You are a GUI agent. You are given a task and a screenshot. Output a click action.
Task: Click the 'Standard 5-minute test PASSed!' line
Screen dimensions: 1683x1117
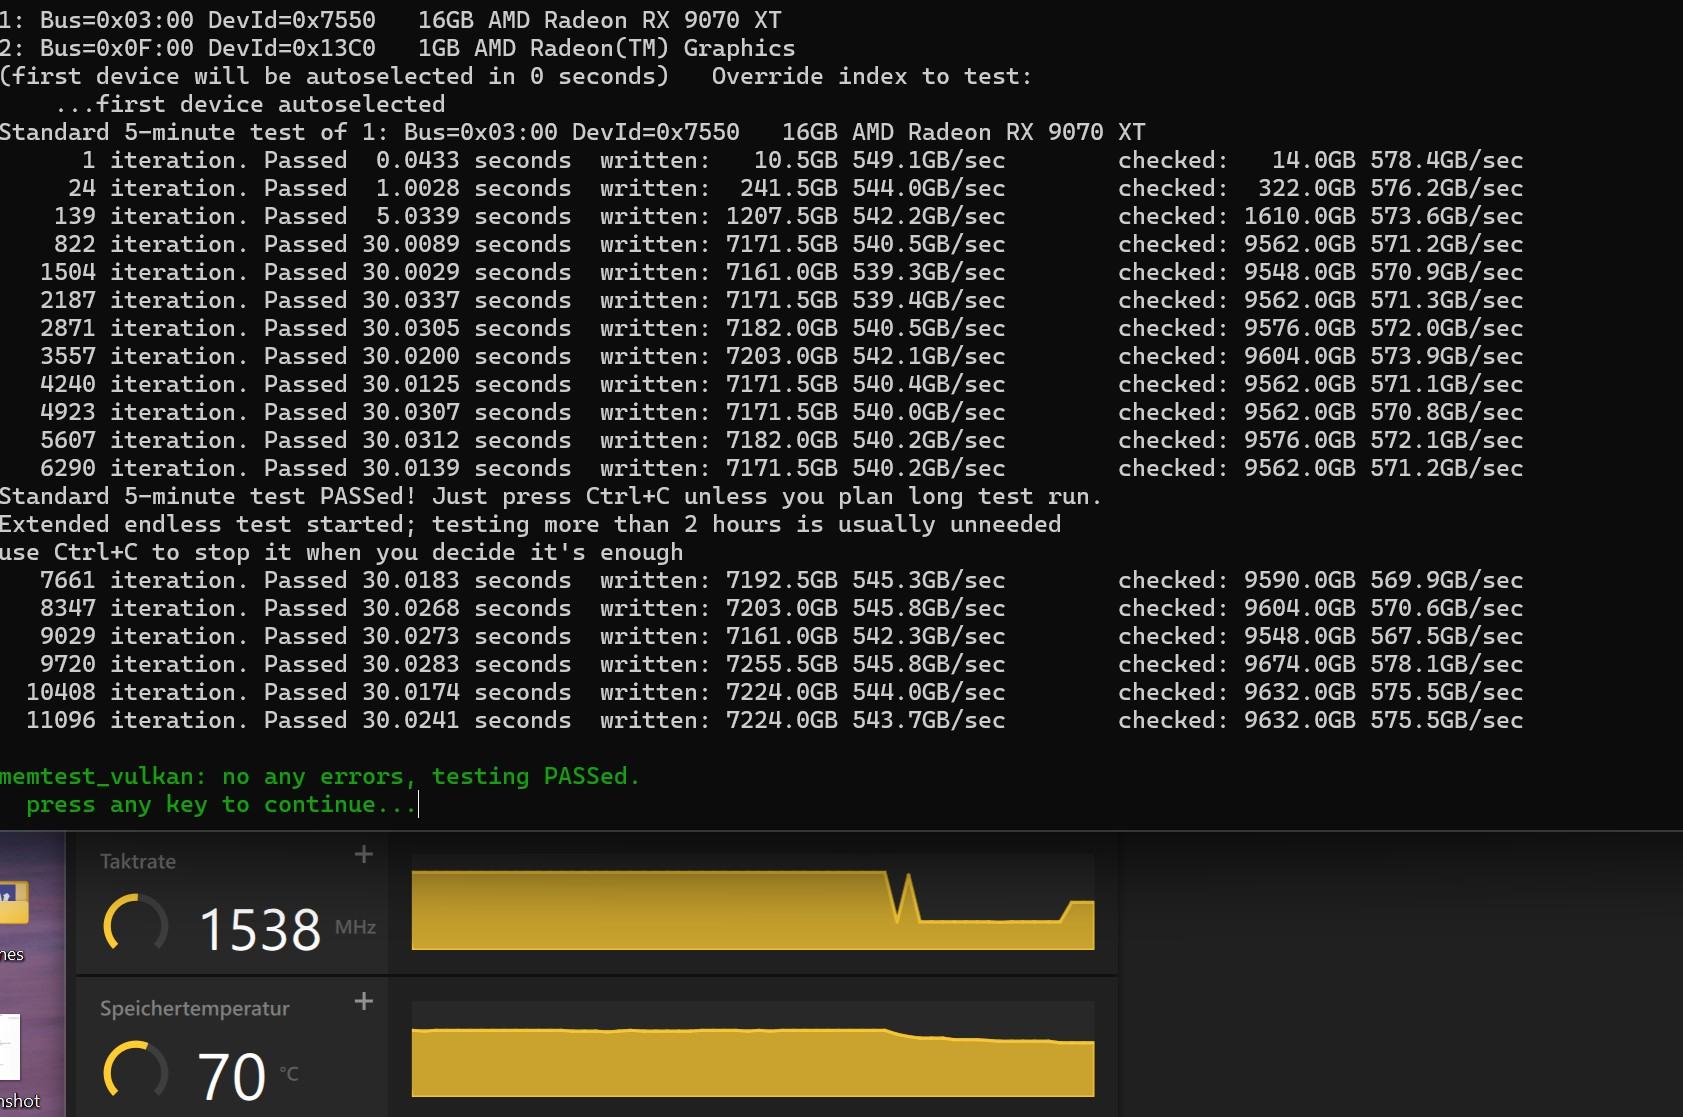[x=550, y=496]
